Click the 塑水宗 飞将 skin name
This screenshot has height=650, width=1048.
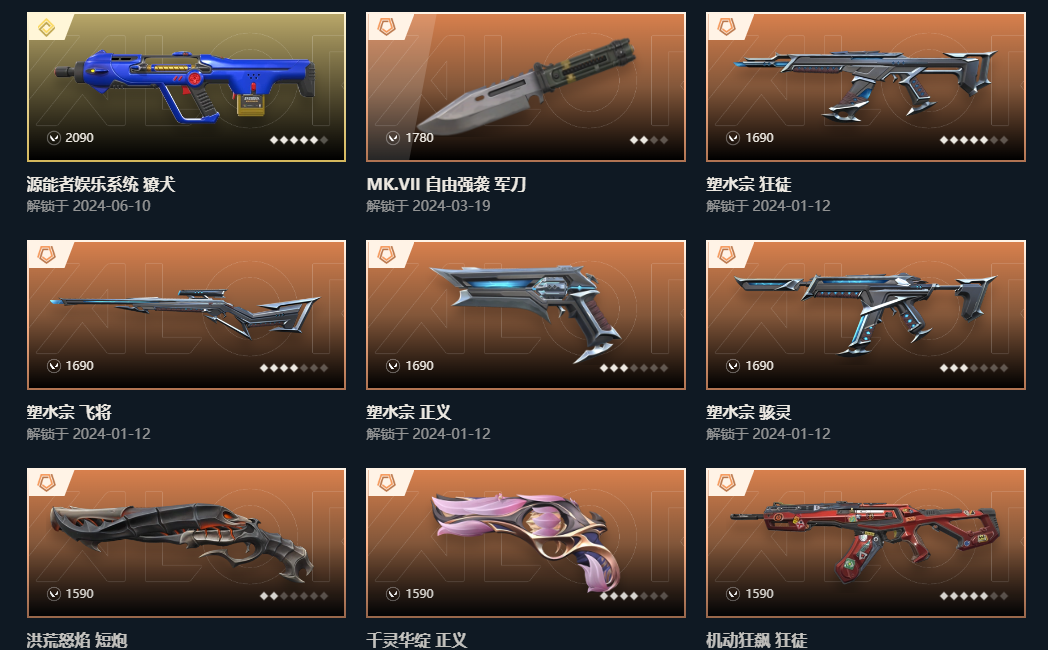69,412
